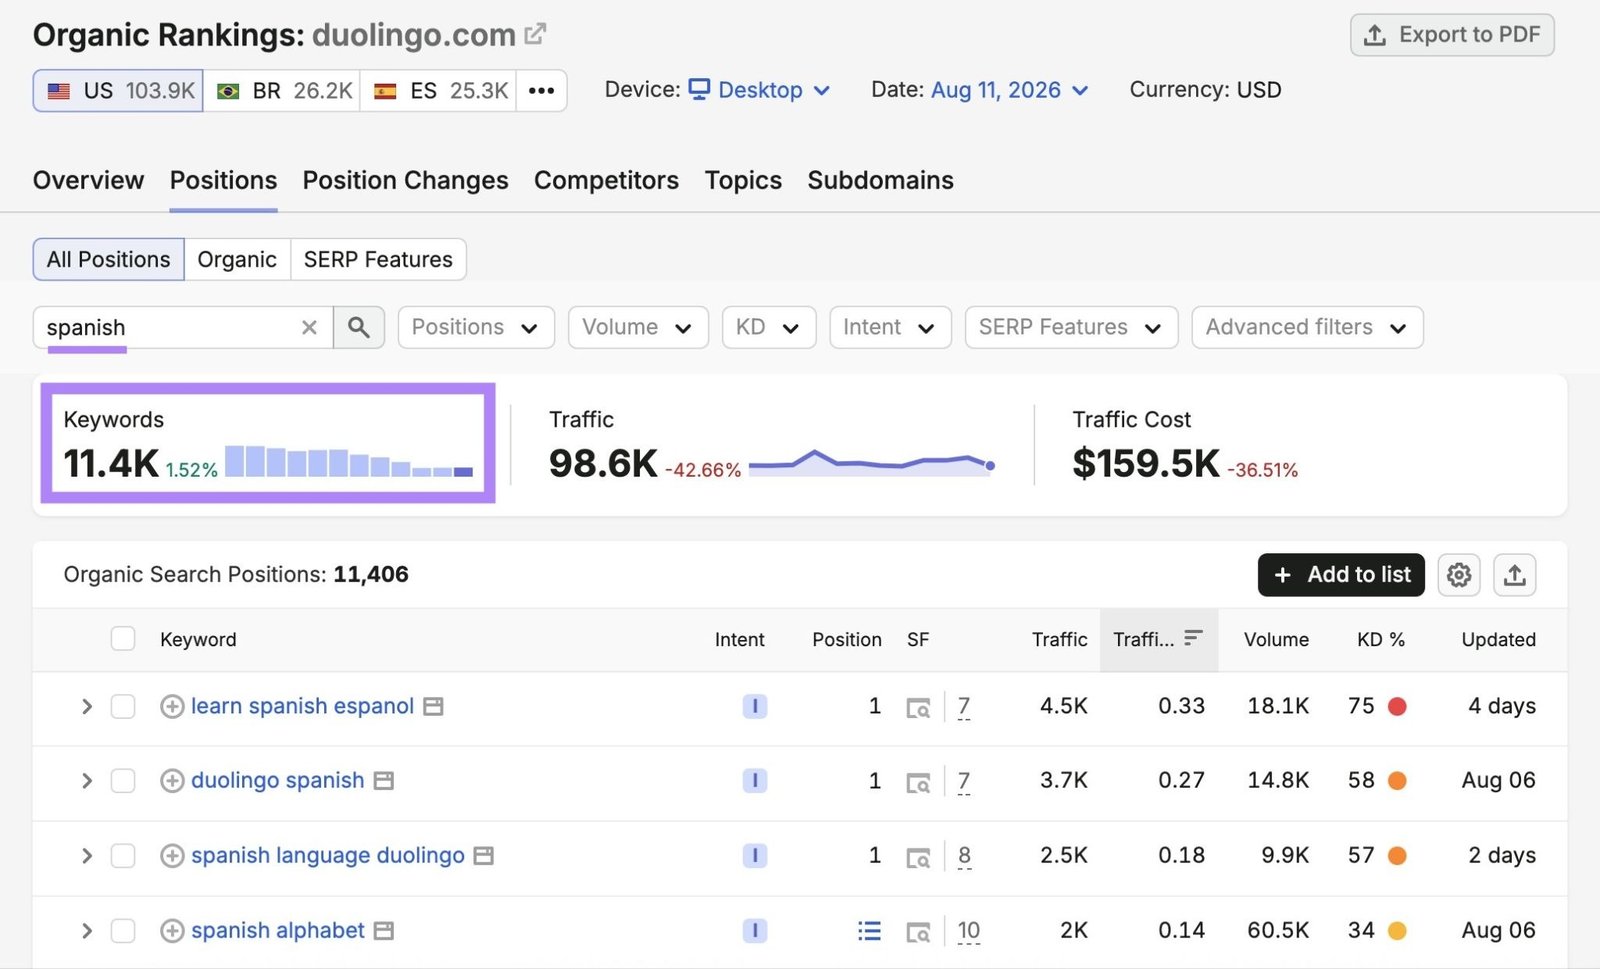1600x969 pixels.
Task: Open the Advanced filters dropdown
Action: tap(1307, 327)
